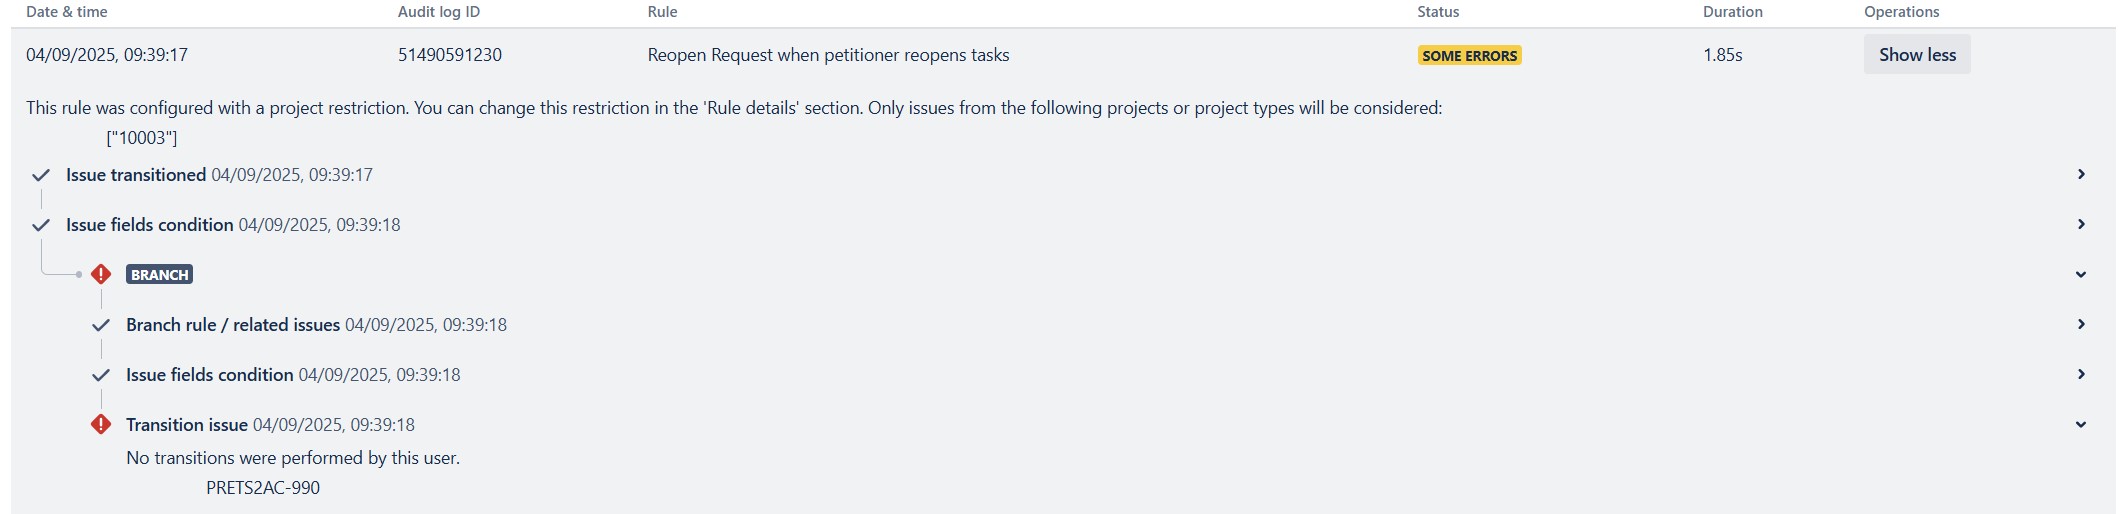This screenshot has width=2119, height=514.
Task: Collapse the BRANCH section chevron
Action: pyautogui.click(x=2081, y=274)
